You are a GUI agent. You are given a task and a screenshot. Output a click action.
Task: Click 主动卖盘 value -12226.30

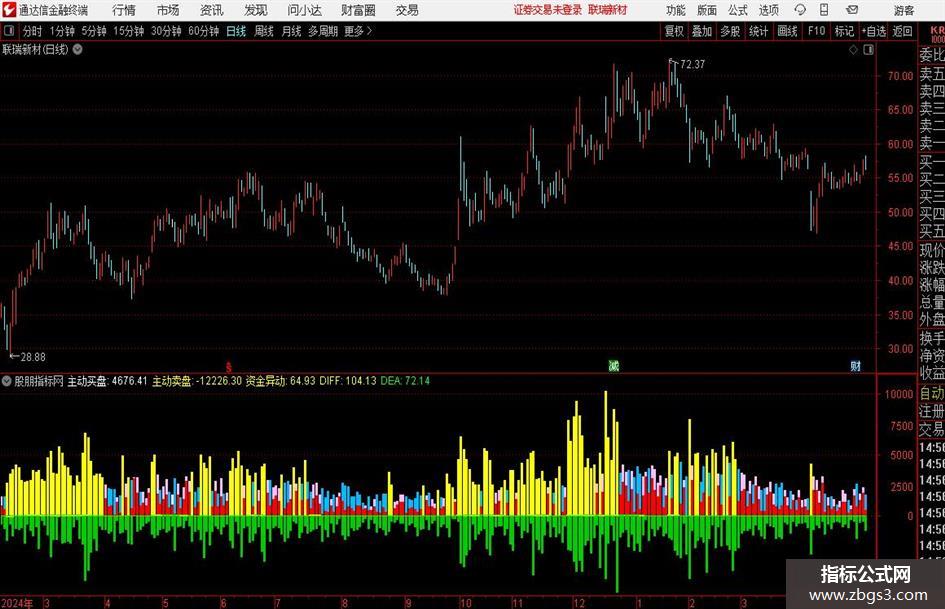[x=218, y=381]
